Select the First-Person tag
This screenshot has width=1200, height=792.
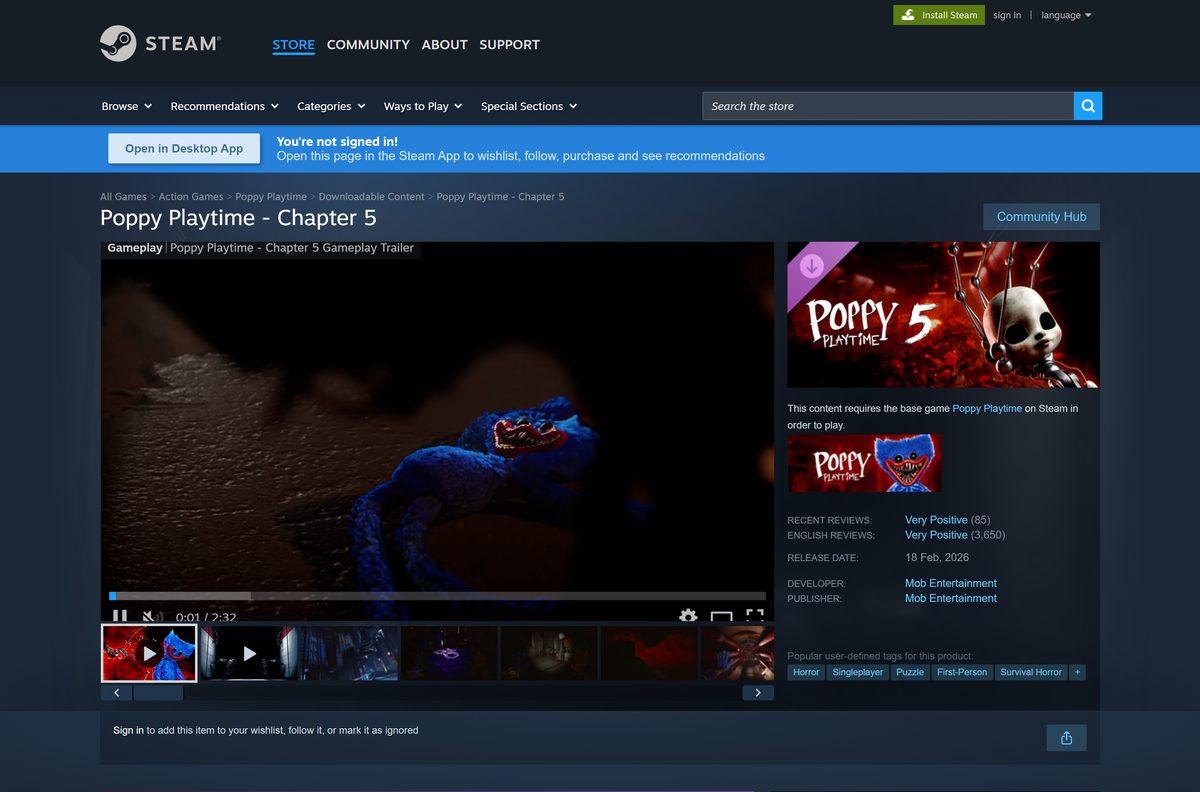click(962, 672)
